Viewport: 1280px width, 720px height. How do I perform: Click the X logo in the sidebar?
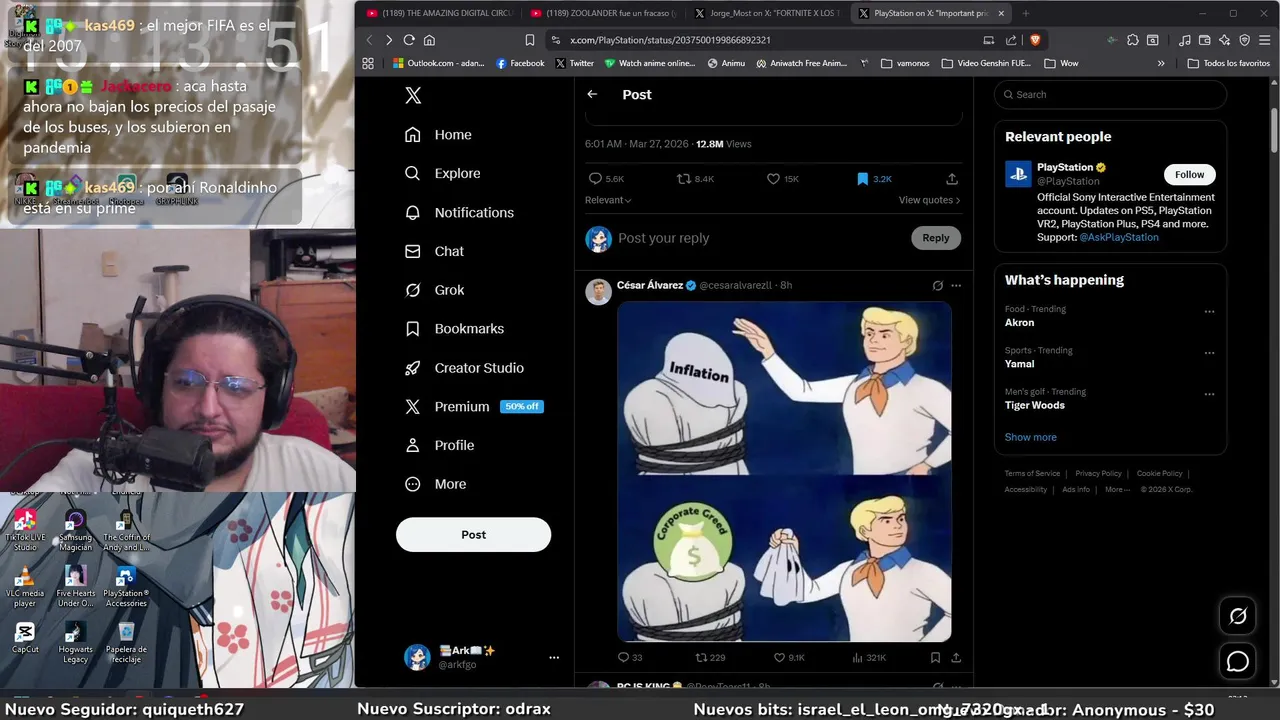413,95
